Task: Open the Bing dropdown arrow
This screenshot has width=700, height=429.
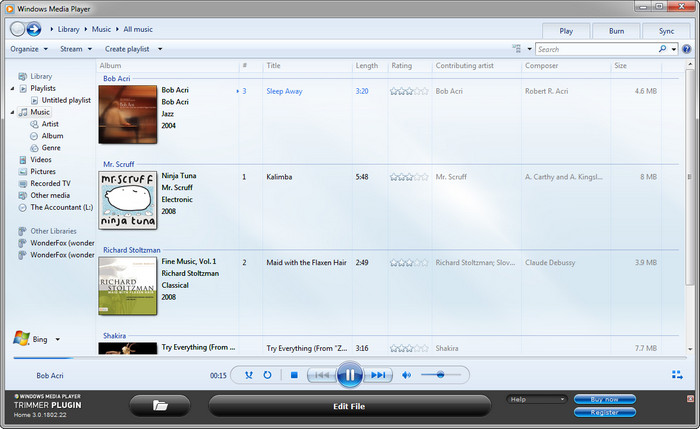Action: (58, 339)
